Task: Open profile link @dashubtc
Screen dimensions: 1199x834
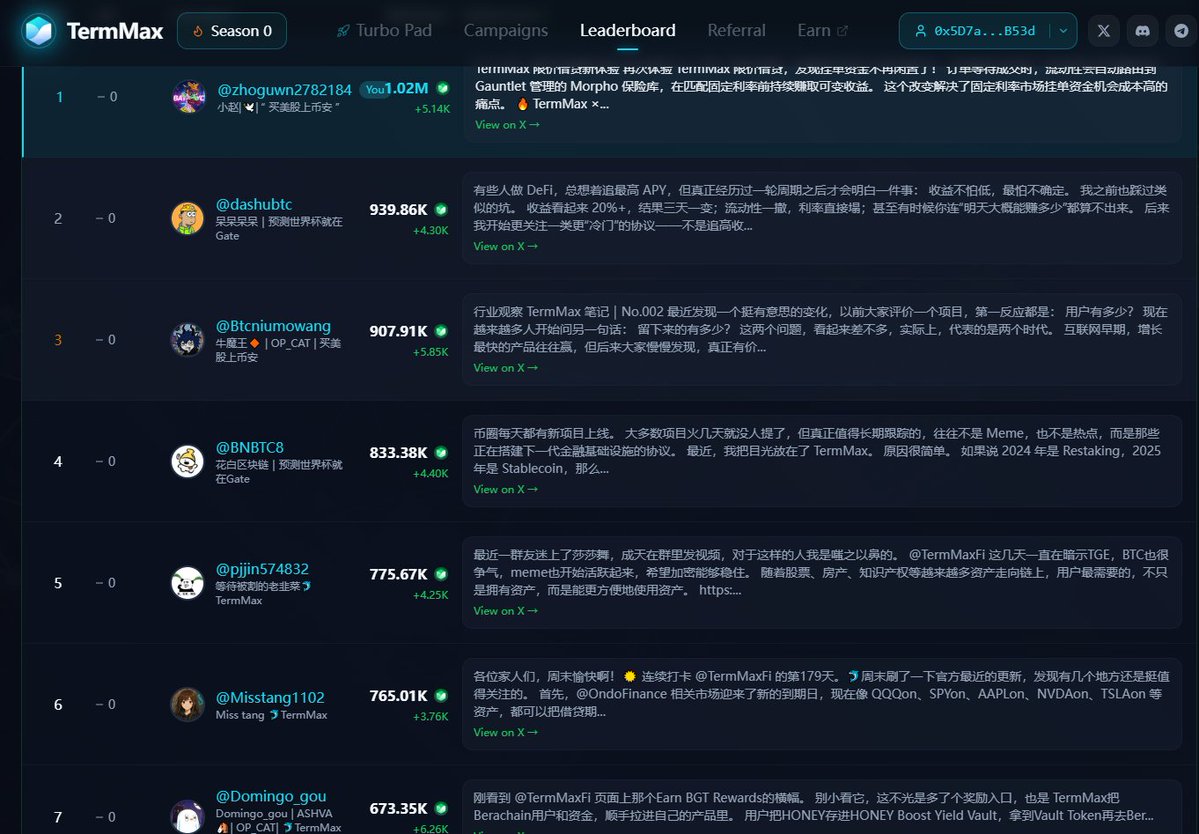Action: point(254,204)
